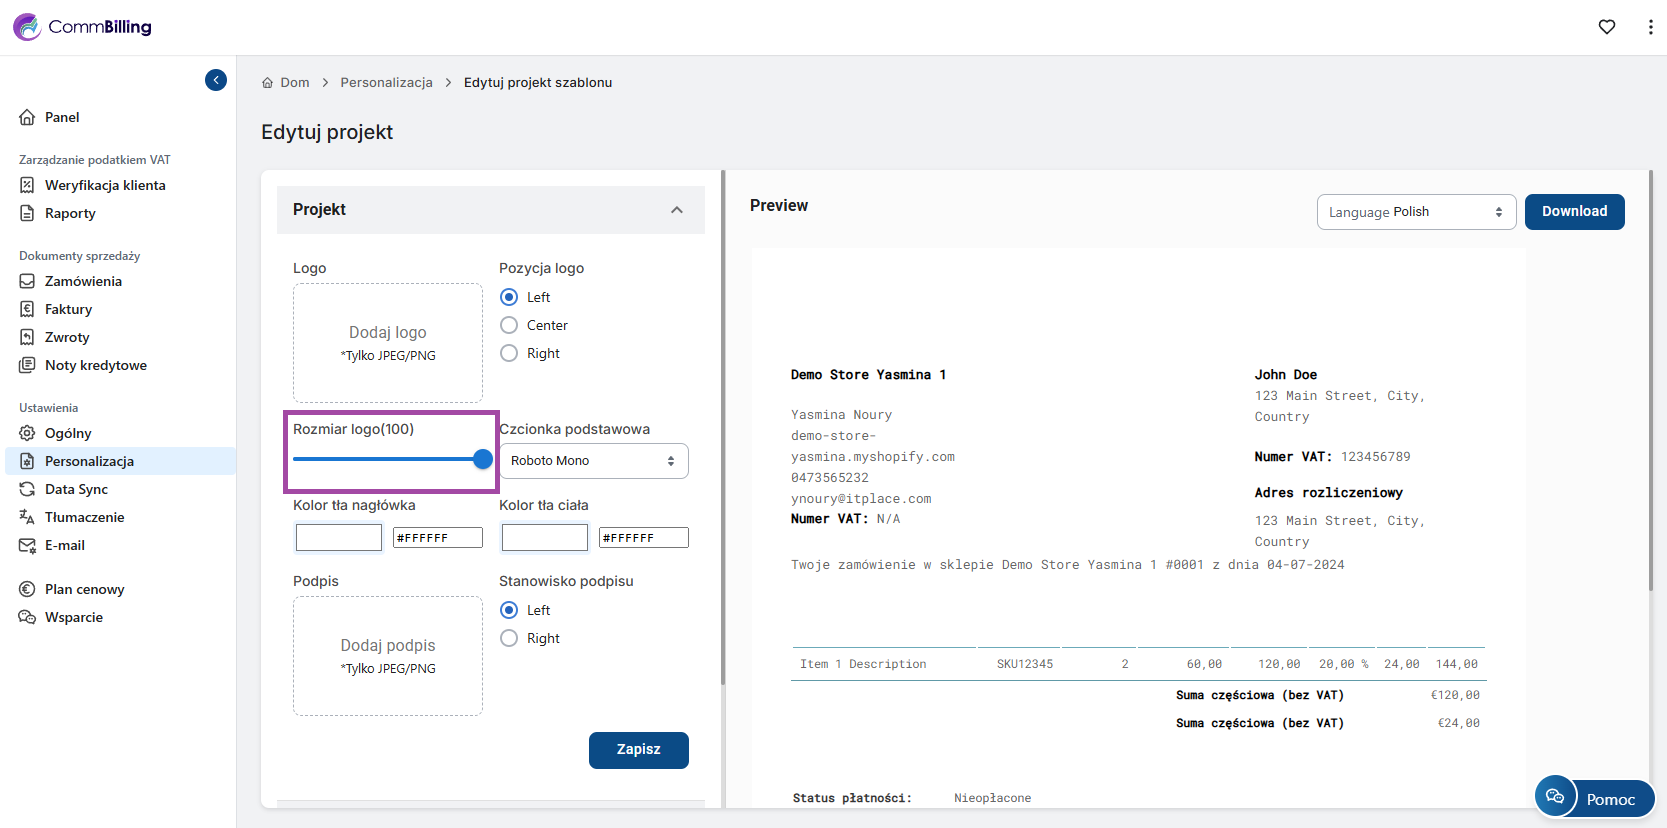
Task: Click the heart favorite icon
Action: point(1607,27)
